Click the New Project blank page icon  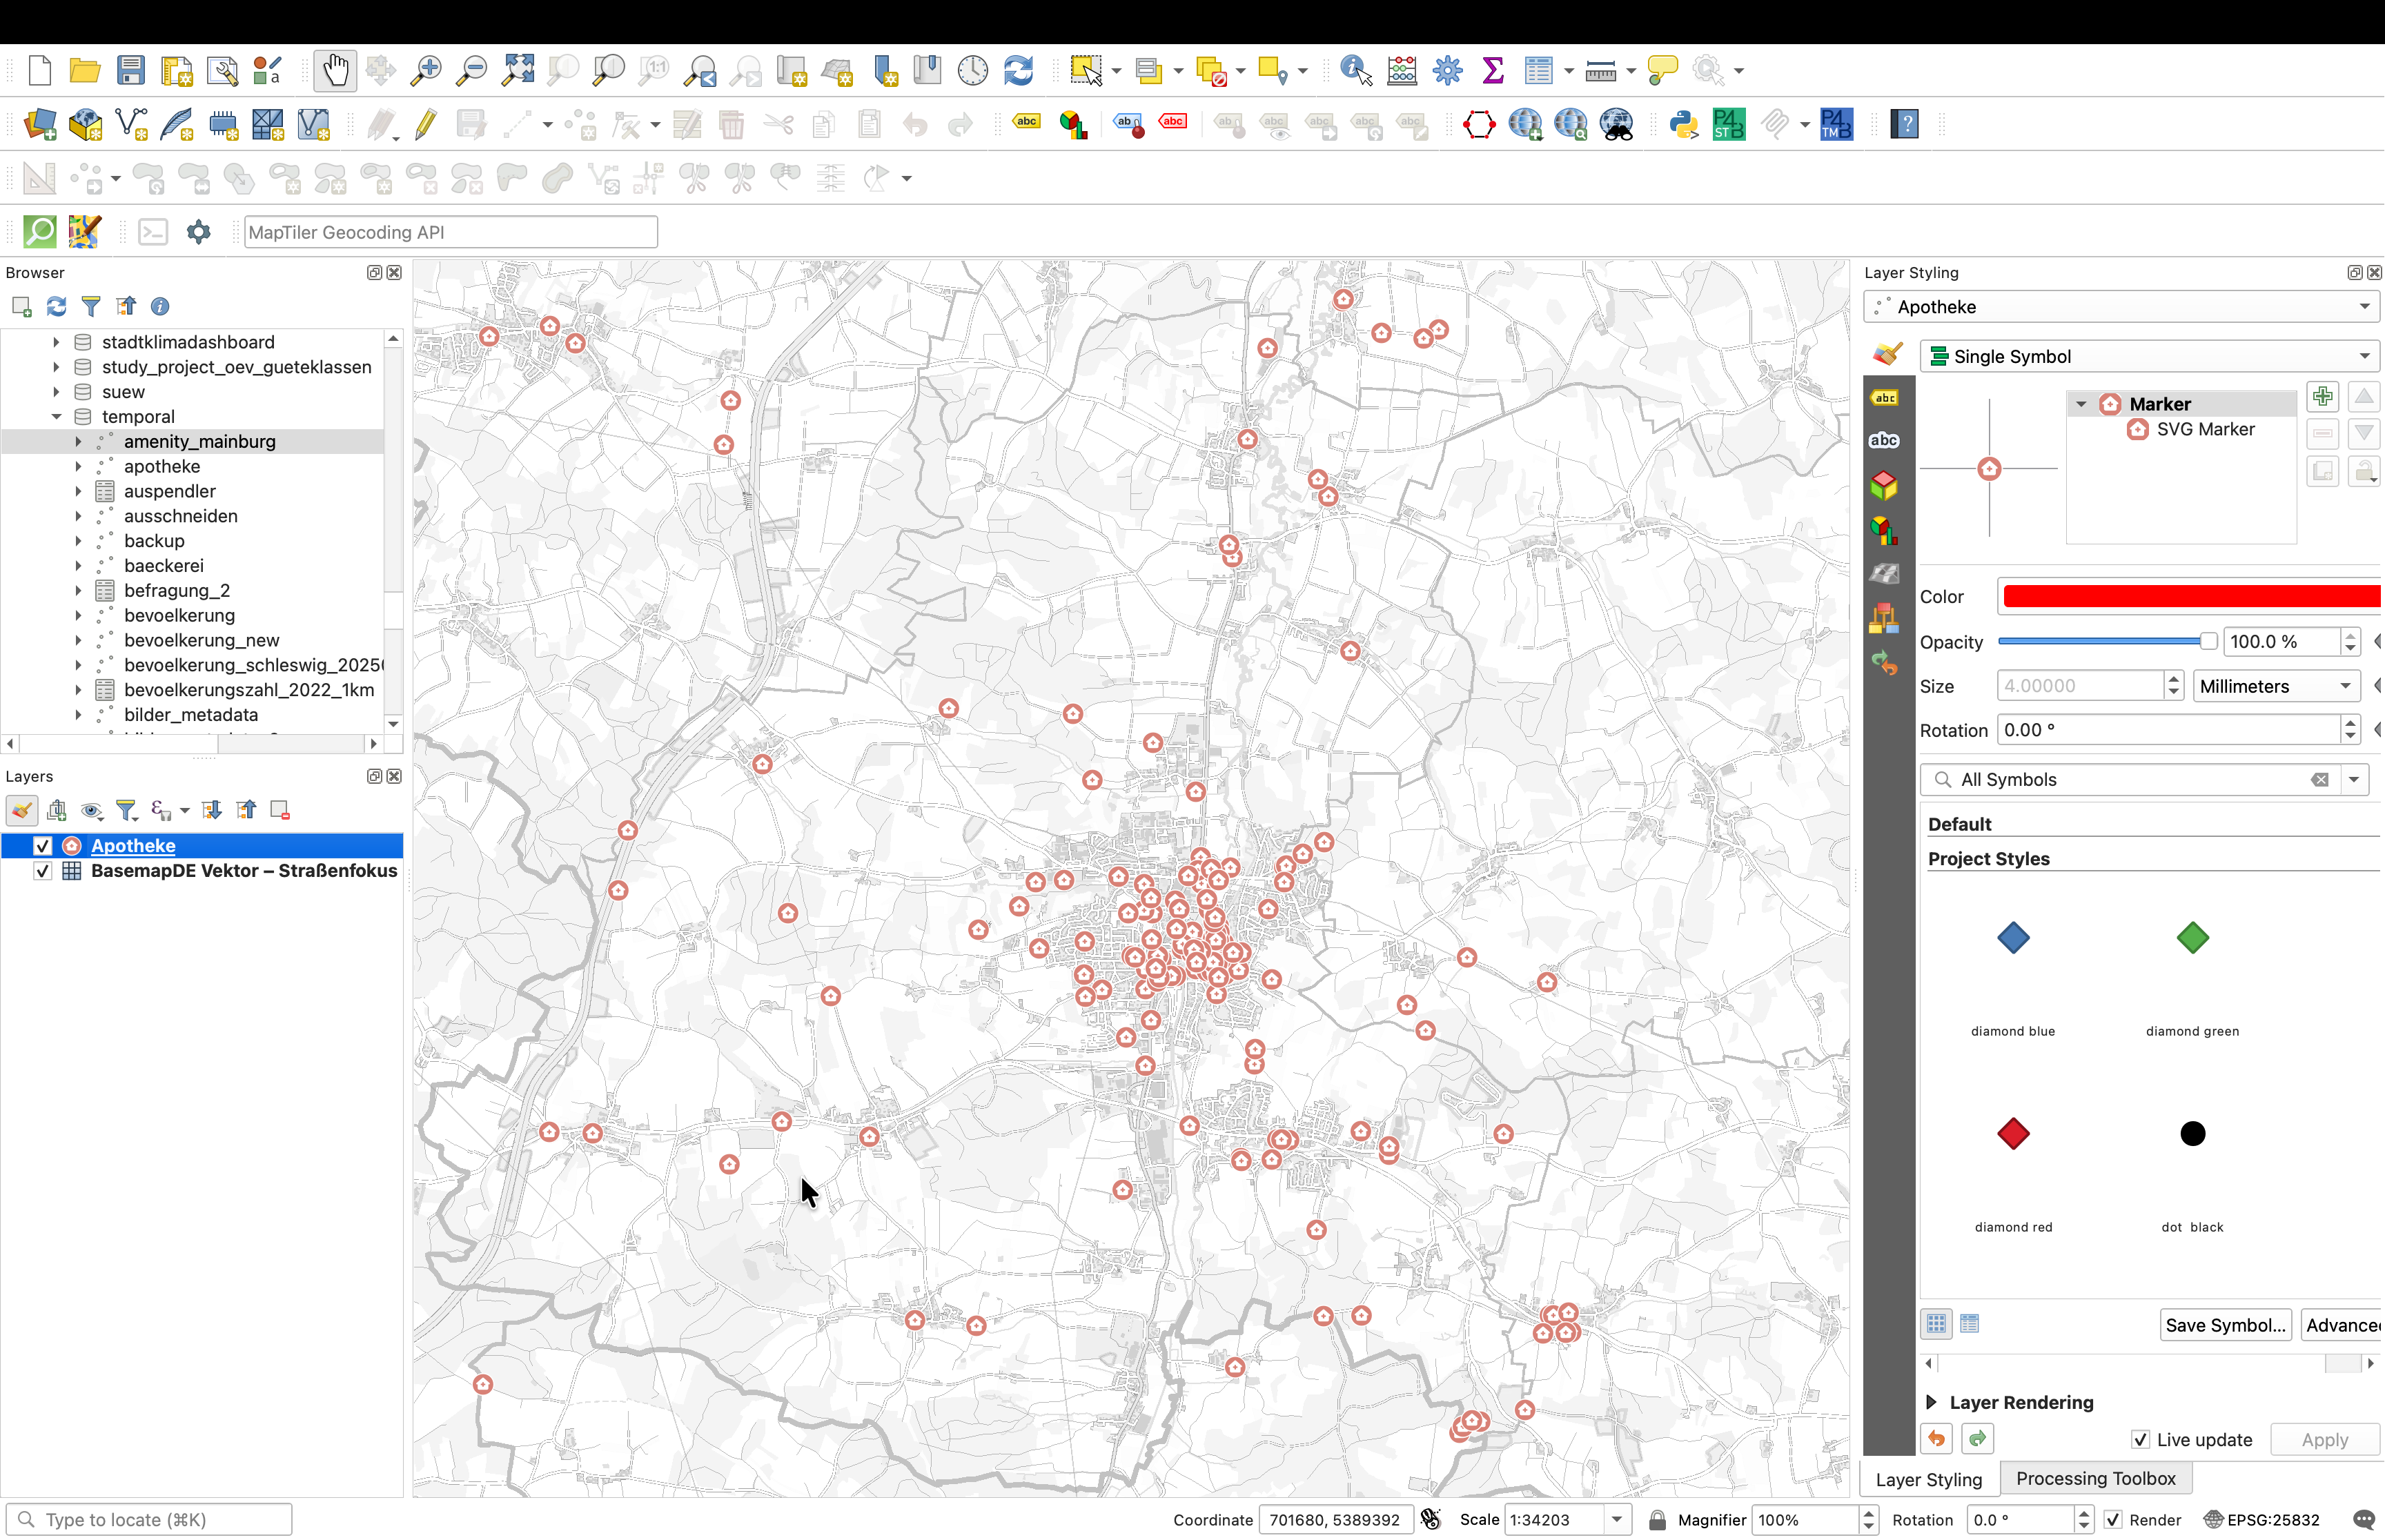40,70
